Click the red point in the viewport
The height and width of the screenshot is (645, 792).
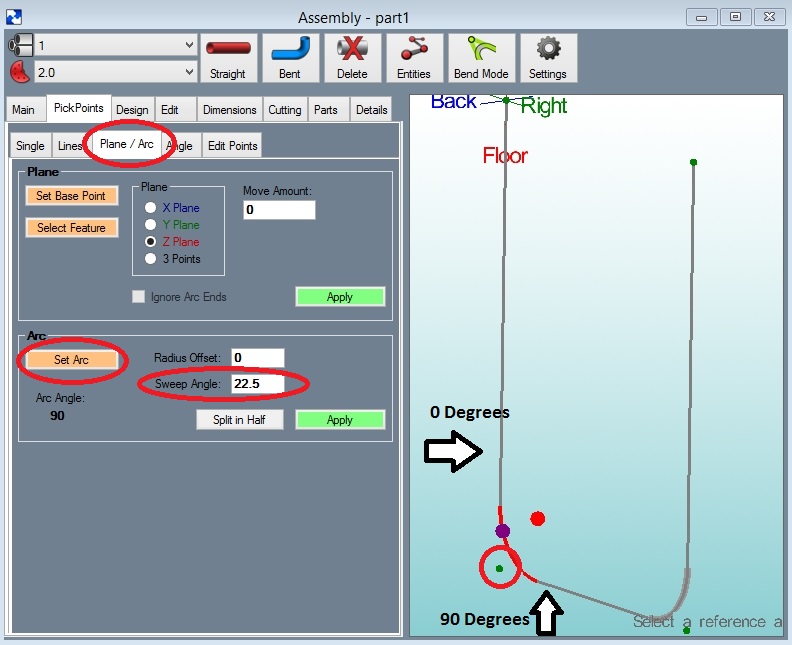537,518
